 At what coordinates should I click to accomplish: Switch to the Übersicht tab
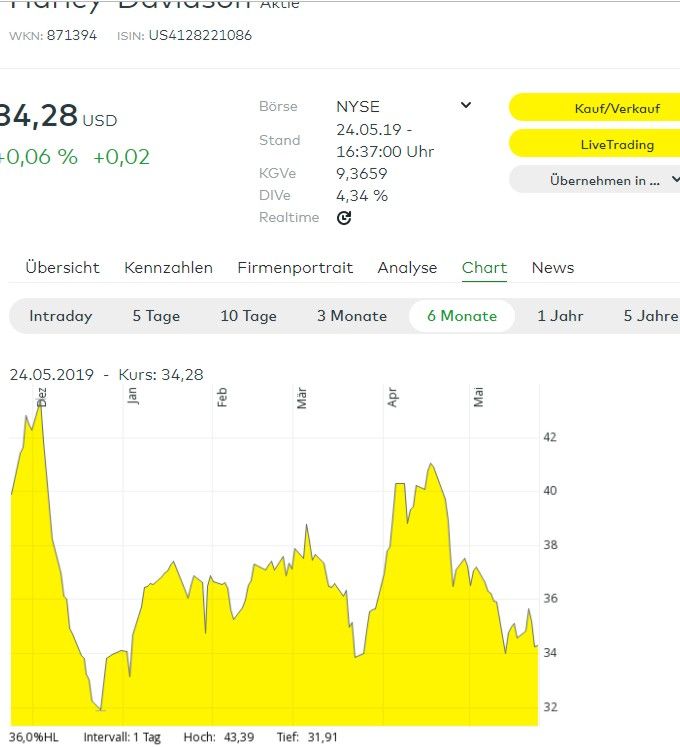(62, 268)
